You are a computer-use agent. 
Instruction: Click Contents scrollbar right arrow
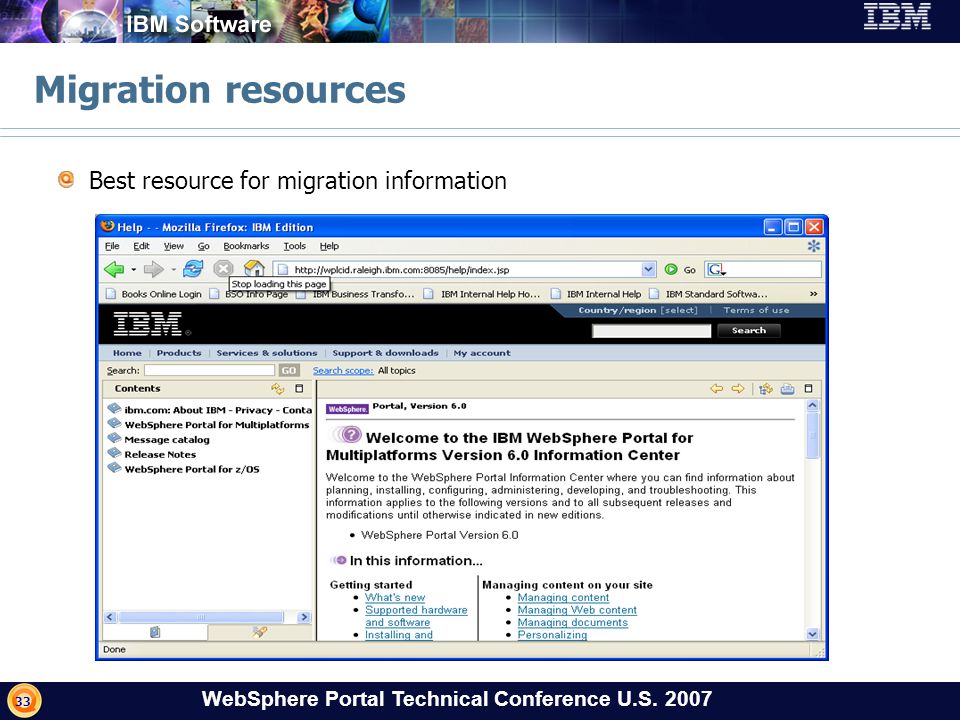coord(304,617)
